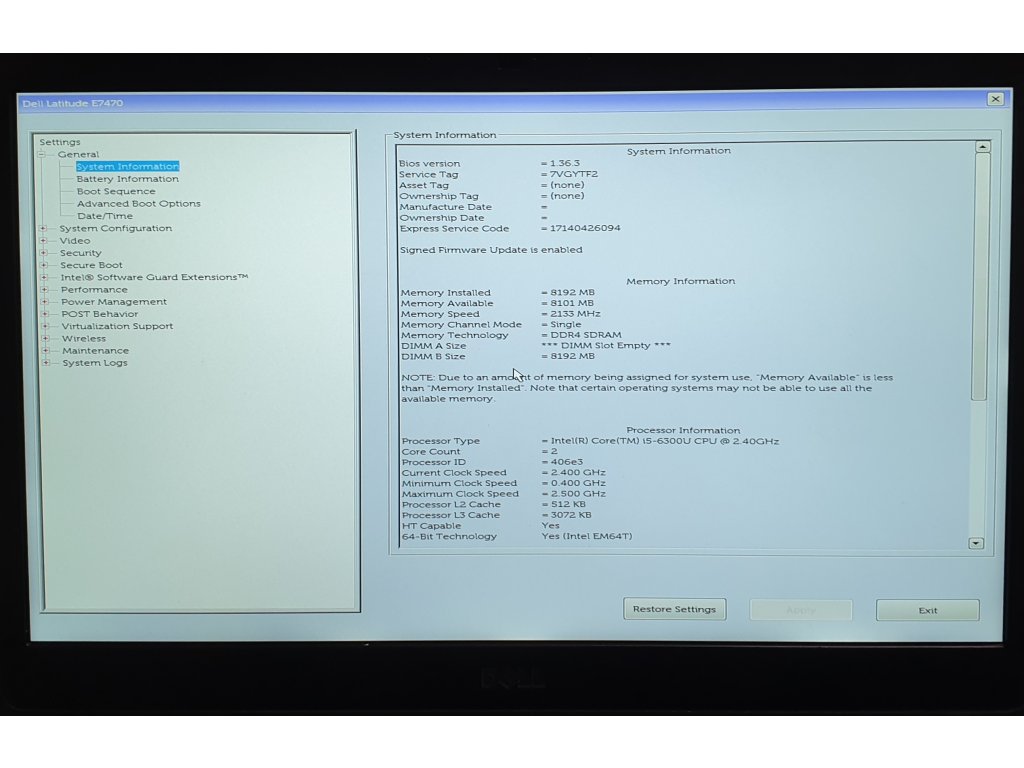The width and height of the screenshot is (1024, 768).
Task: Expand the System Logs node
Action: click(45, 363)
